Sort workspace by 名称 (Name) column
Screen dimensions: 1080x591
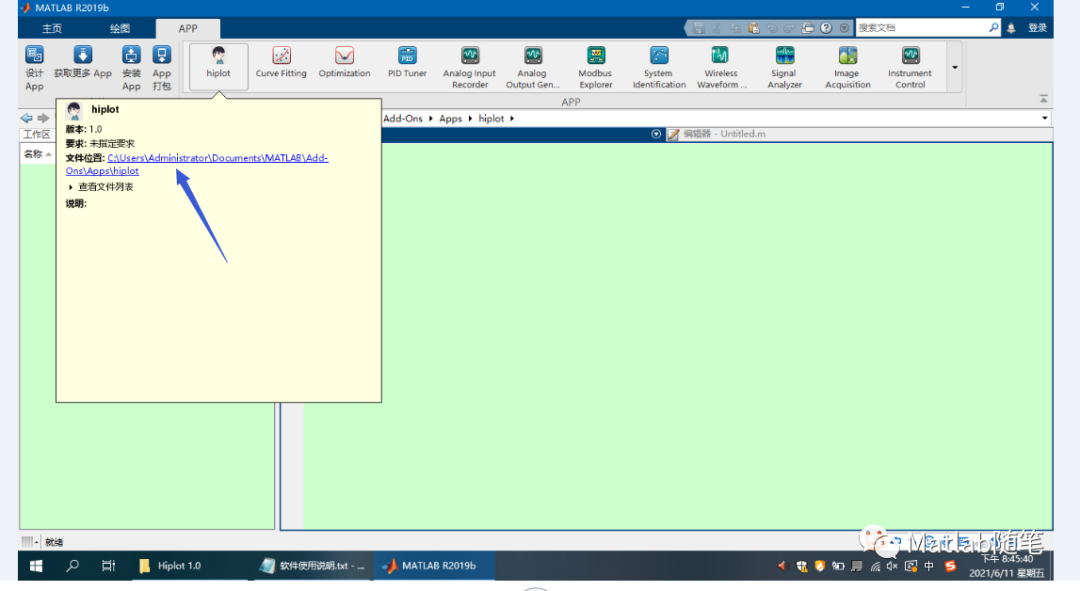click(x=37, y=154)
